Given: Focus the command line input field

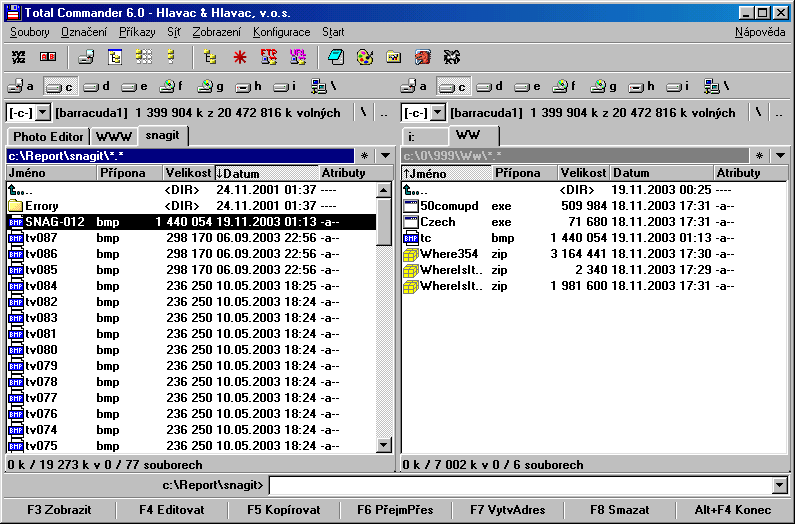Looking at the screenshot, I should tap(521, 485).
